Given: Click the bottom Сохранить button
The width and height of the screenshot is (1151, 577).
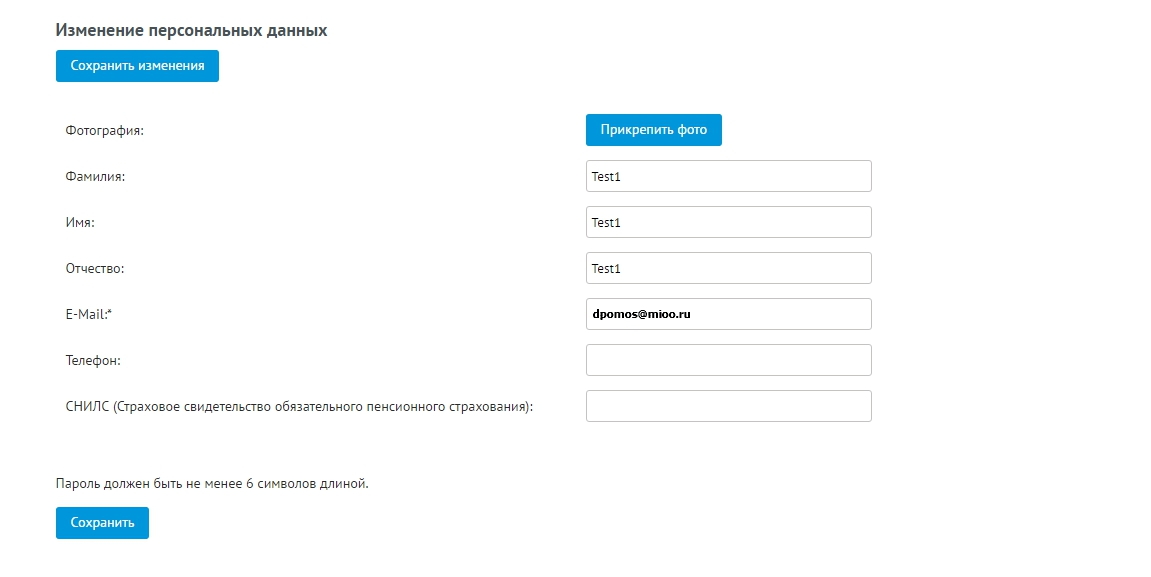Looking at the screenshot, I should pos(102,523).
